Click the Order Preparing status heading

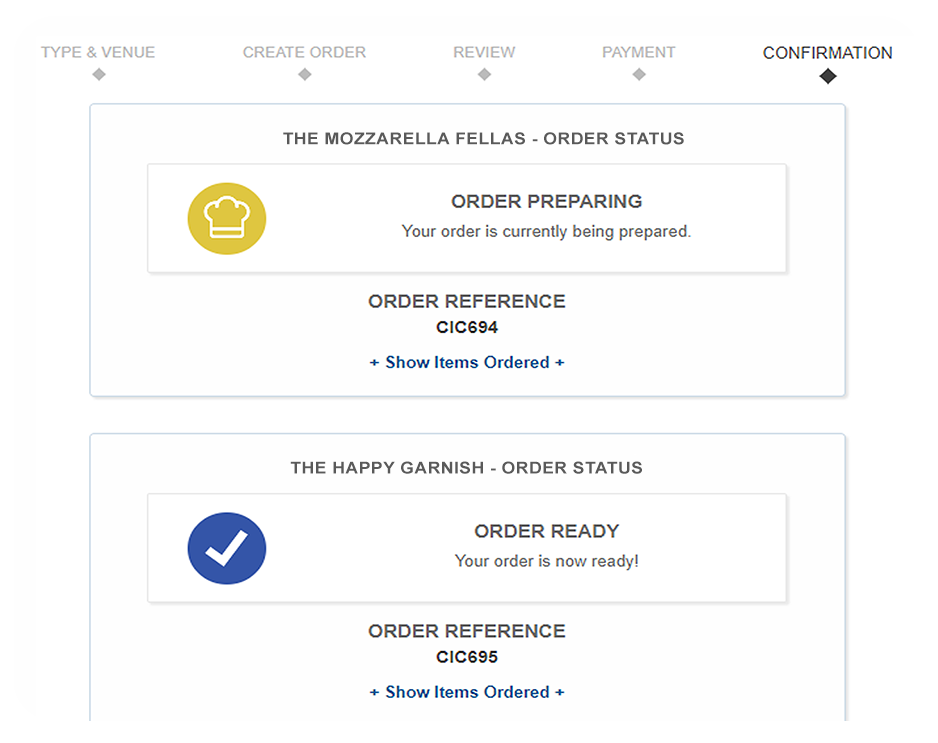point(546,201)
